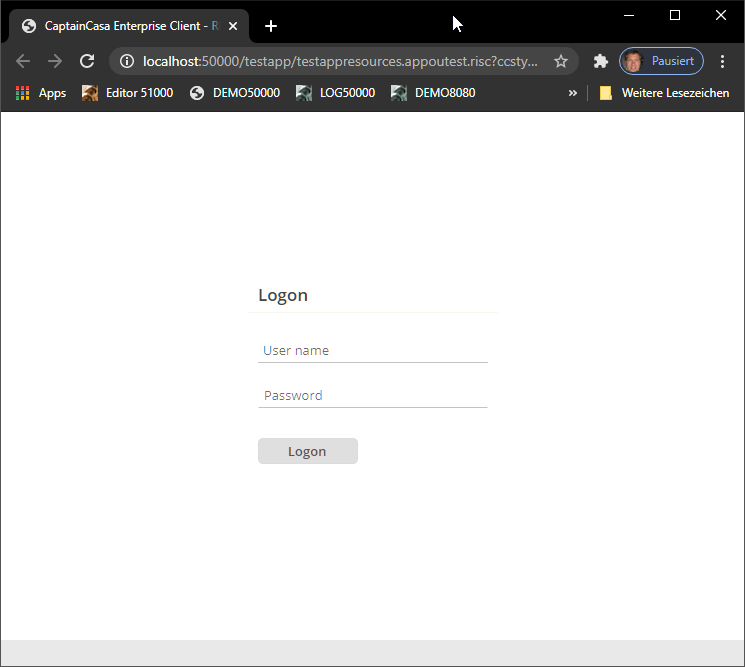Open the Extensions puzzle icon
This screenshot has height=667, width=745.
pos(600,61)
